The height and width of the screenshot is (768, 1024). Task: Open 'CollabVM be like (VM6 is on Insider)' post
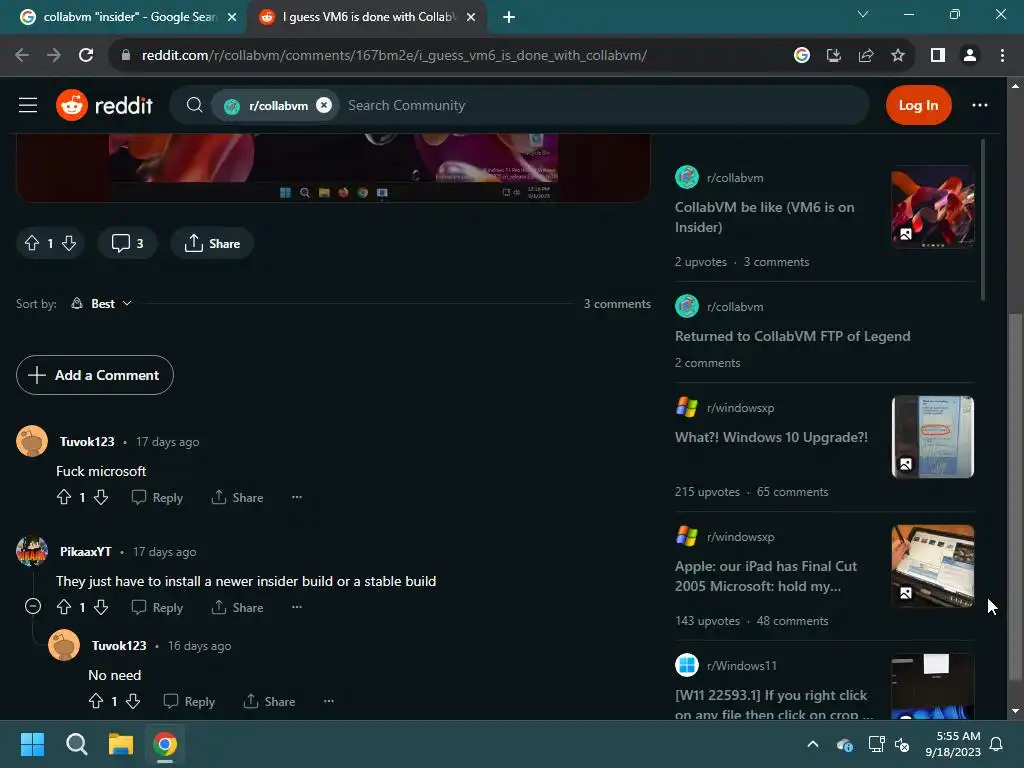click(x=764, y=217)
